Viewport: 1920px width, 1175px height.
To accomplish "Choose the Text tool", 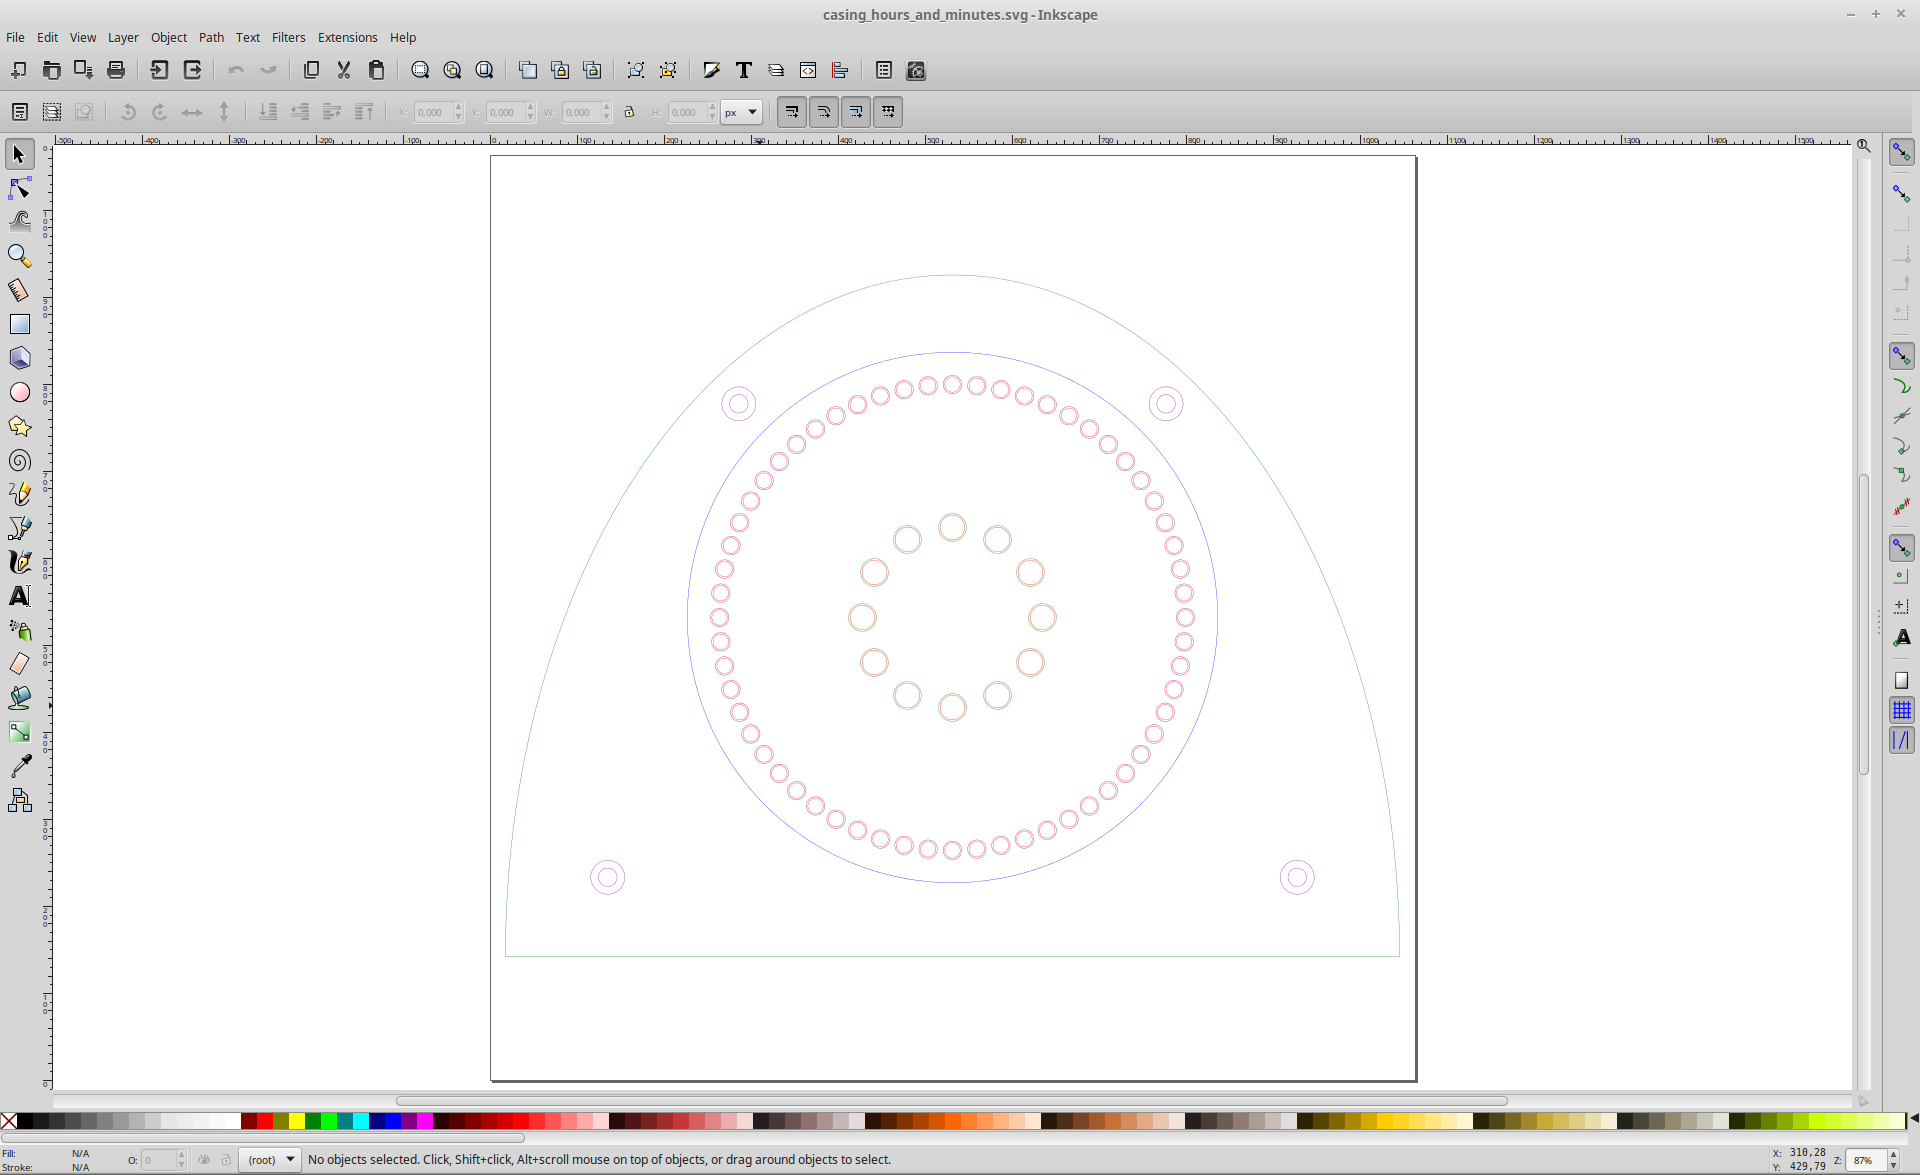I will pos(18,595).
